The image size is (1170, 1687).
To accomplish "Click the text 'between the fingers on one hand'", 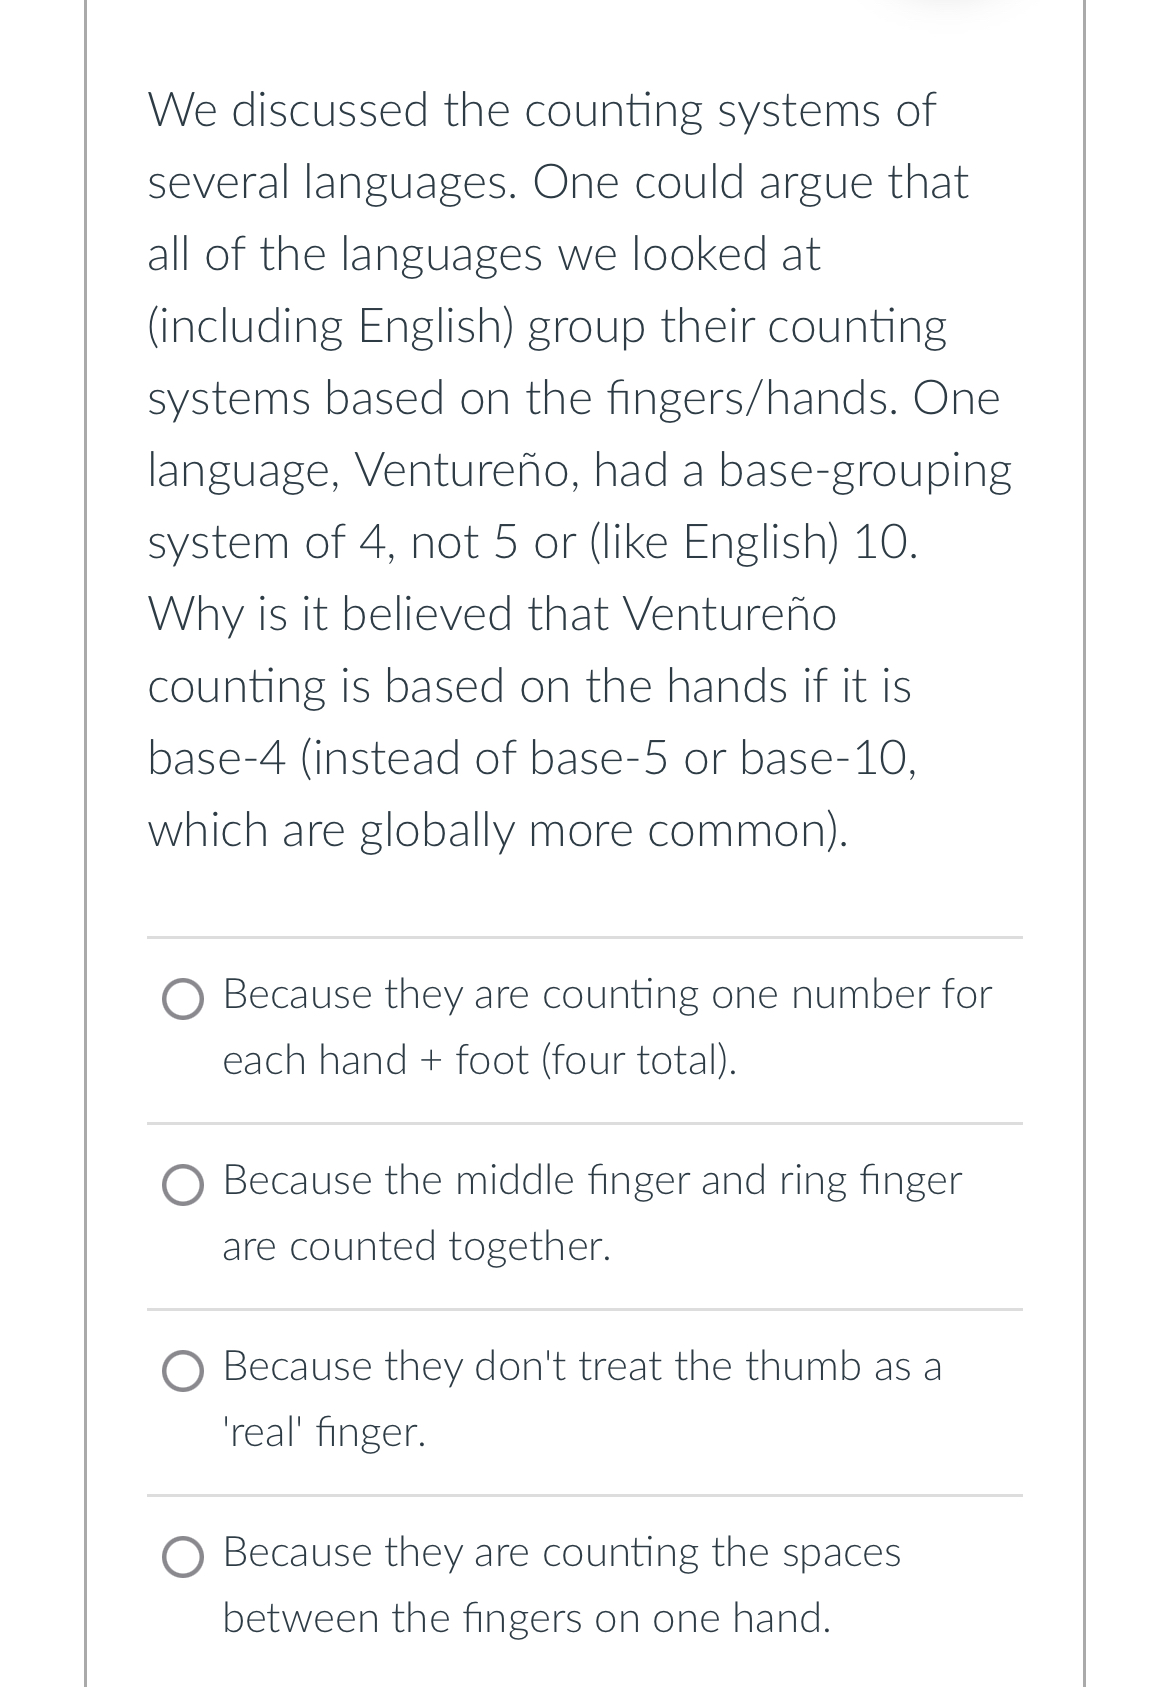I will (x=527, y=1618).
